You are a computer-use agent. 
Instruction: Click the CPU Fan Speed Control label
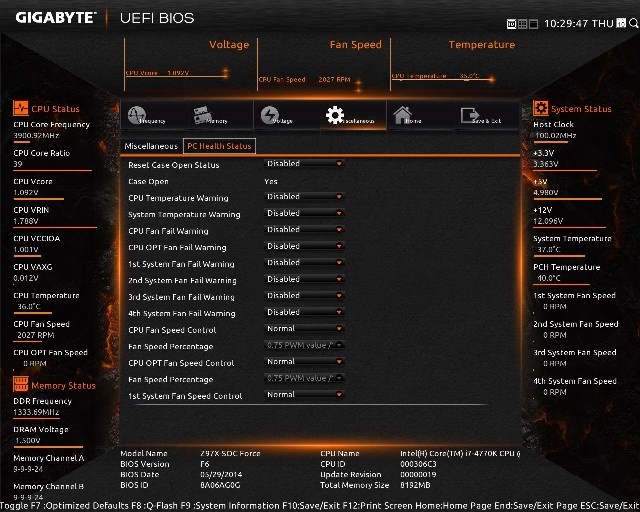(x=172, y=330)
